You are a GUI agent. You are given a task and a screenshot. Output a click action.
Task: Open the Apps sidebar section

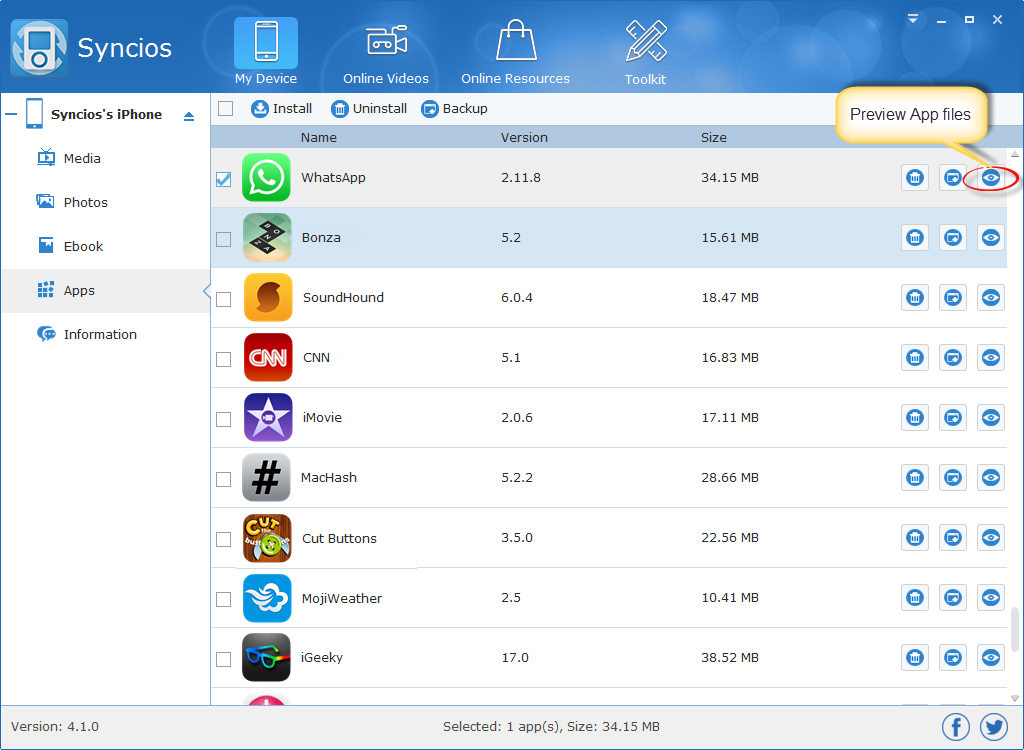(x=106, y=291)
